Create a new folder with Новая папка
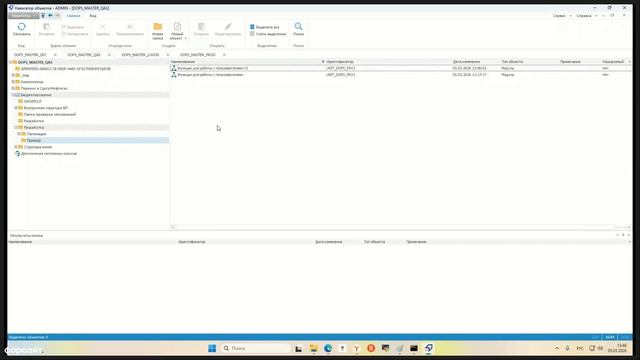The height and width of the screenshot is (360, 640). click(x=158, y=31)
